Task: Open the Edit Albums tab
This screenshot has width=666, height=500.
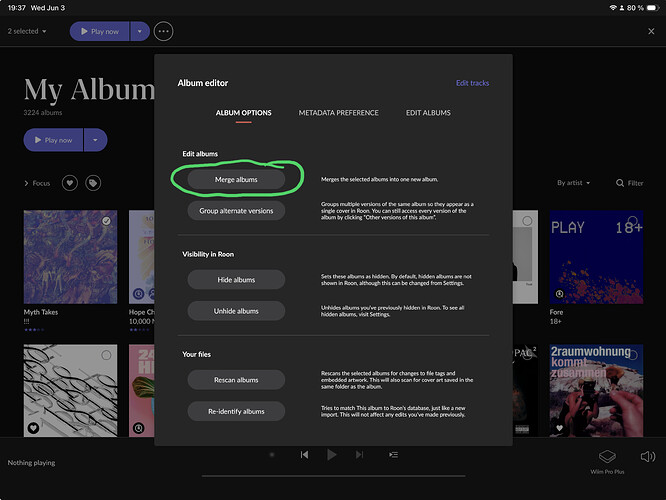Action: click(428, 113)
